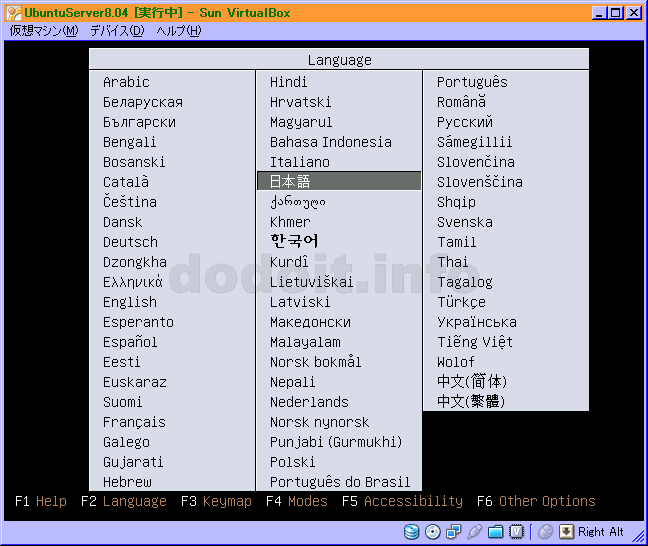Image resolution: width=648 pixels, height=546 pixels.
Task: Select Українська language
Action: coord(477,322)
